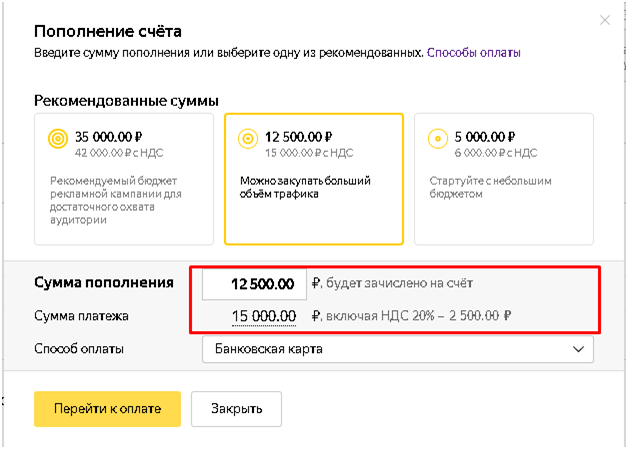The image size is (628, 449).
Task: Click the 35 000.00 ₽ amount text
Action: pyautogui.click(x=109, y=137)
